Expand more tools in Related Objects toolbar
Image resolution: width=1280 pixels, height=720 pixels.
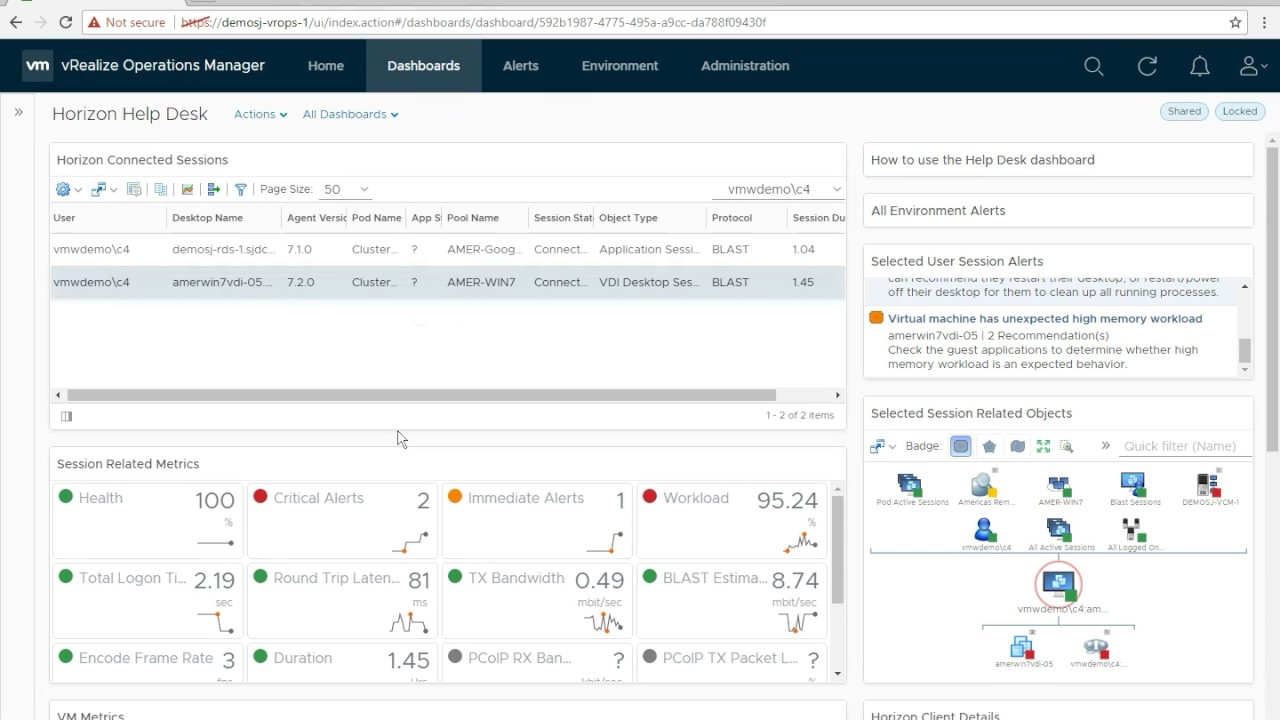coord(1105,446)
